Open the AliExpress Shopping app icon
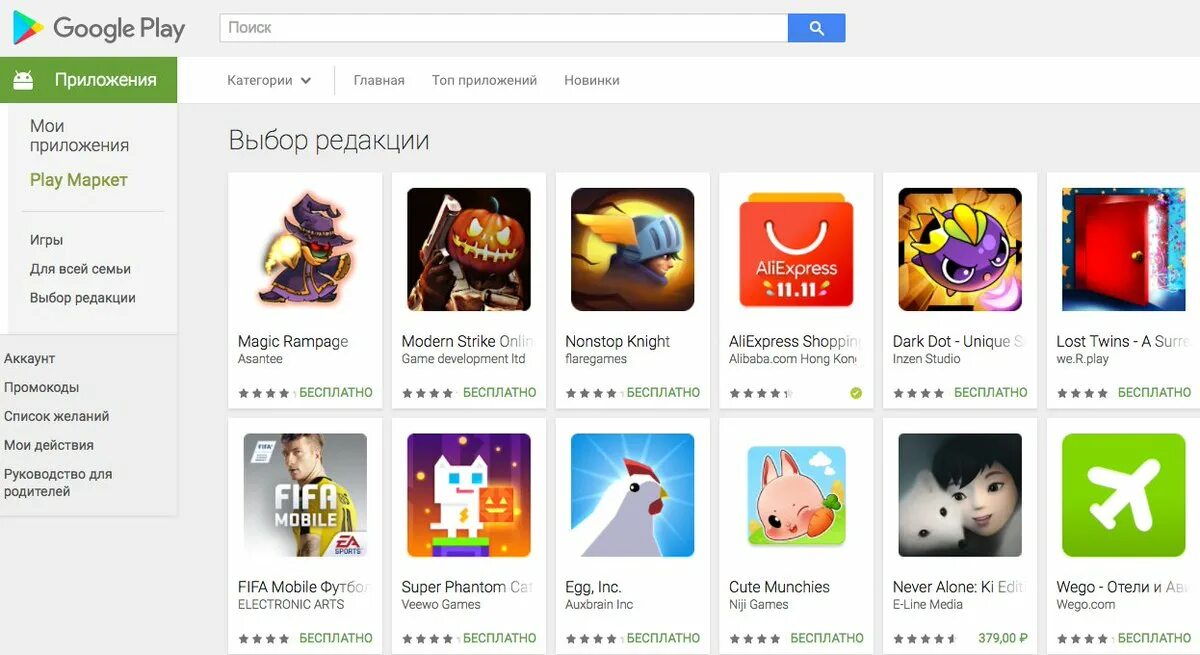The width and height of the screenshot is (1200, 655). (x=796, y=249)
